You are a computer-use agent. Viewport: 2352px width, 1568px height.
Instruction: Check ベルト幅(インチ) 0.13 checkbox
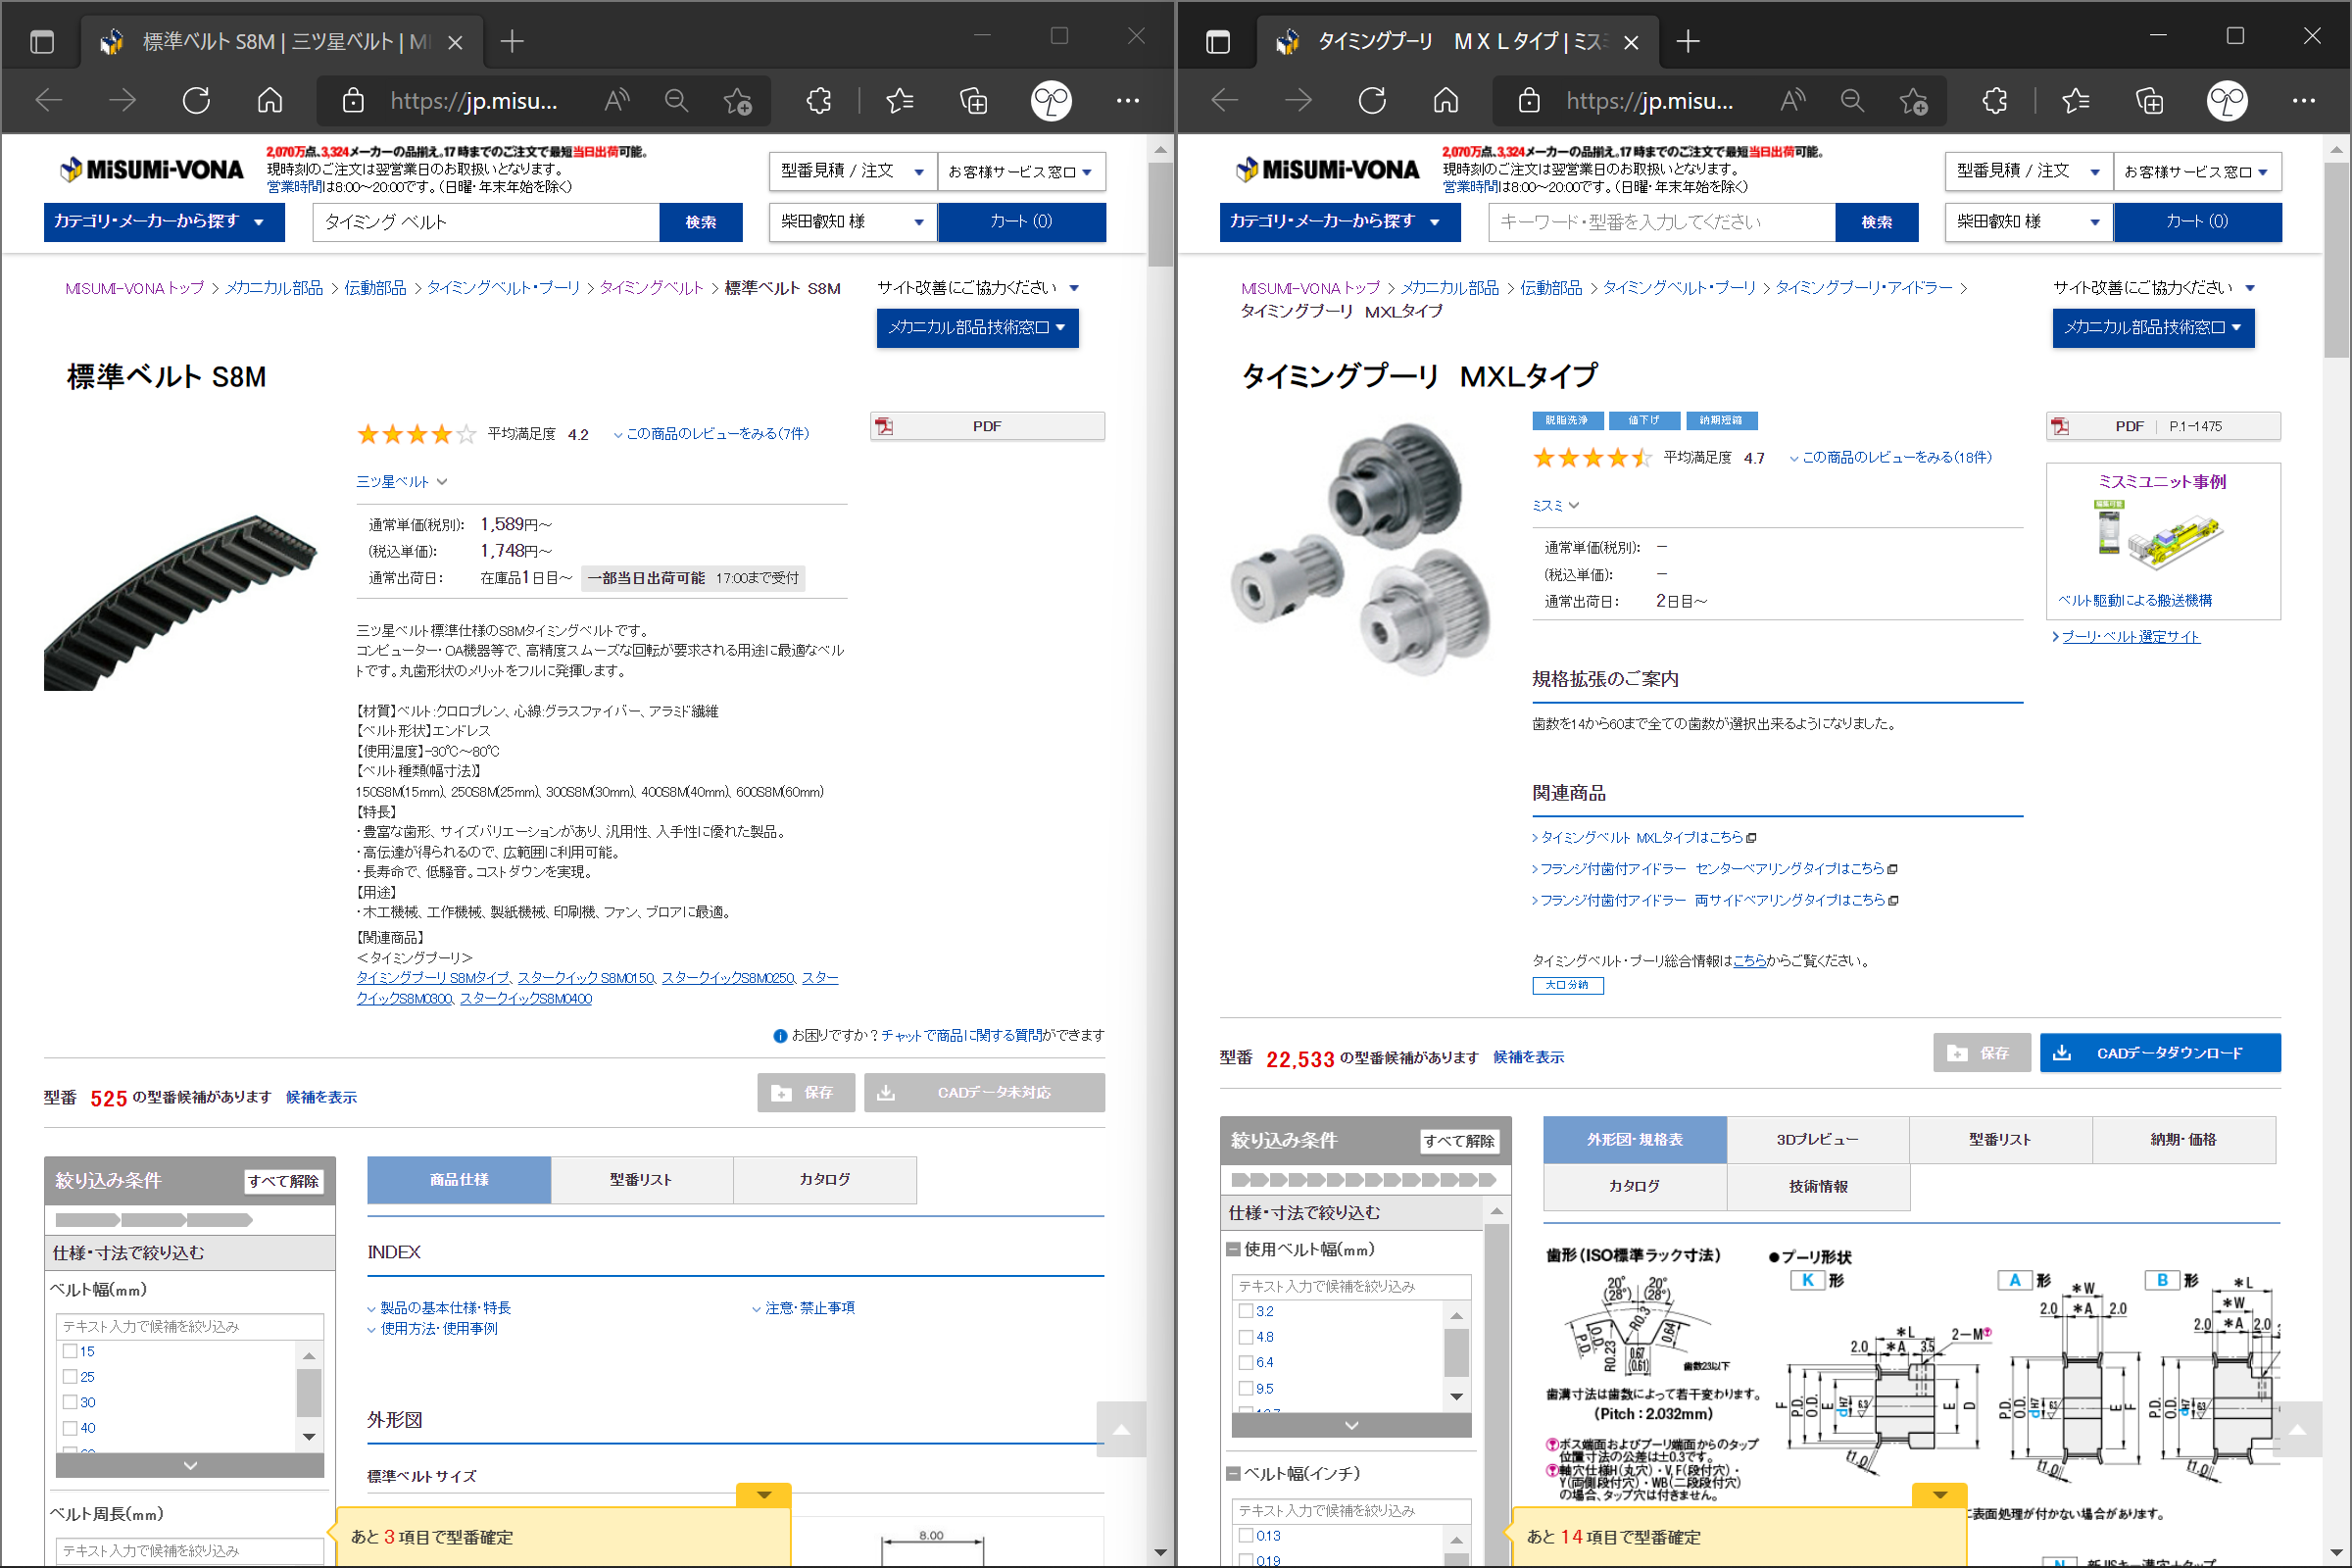1246,1535
